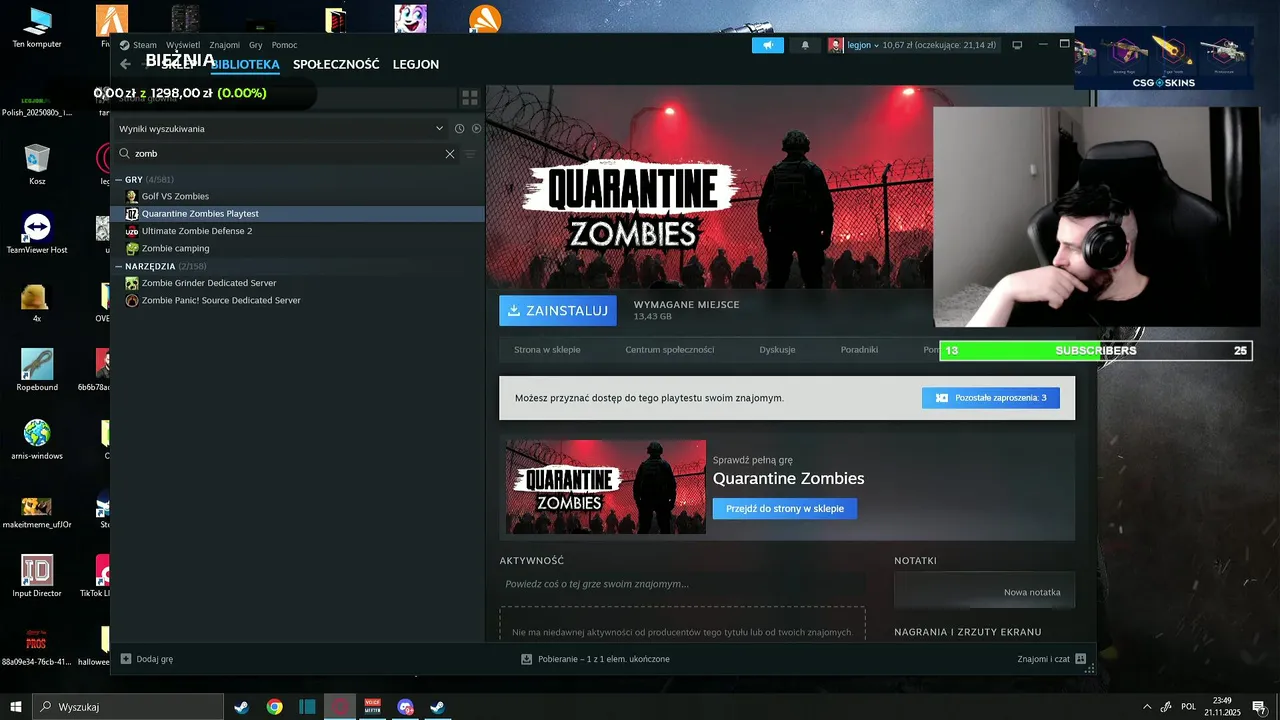The height and width of the screenshot is (720, 1280).
Task: Toggle library grid view icon
Action: pos(469,98)
